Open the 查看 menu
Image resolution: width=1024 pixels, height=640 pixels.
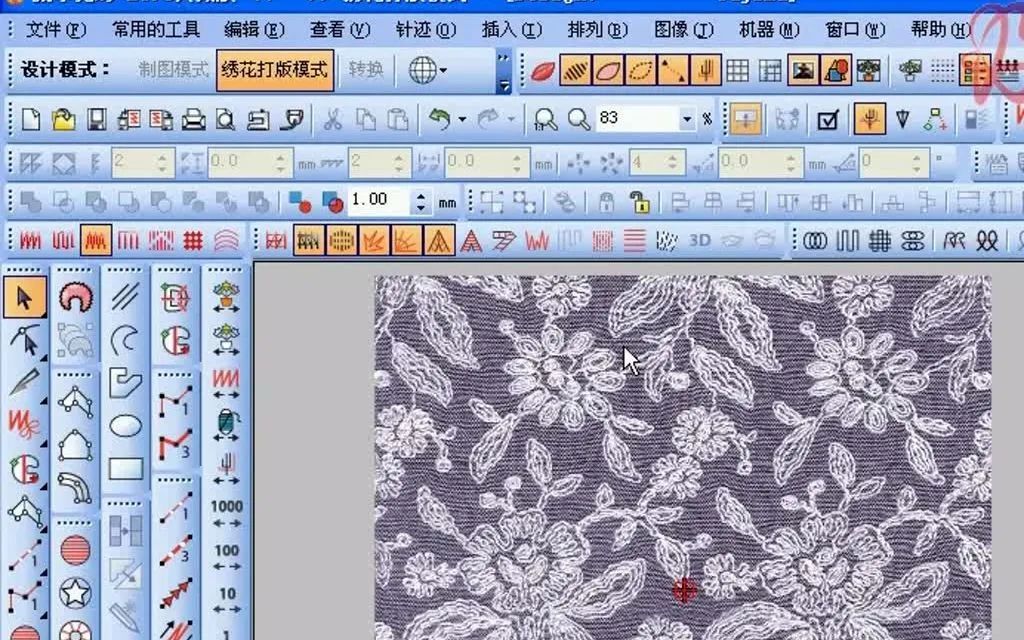click(x=340, y=29)
